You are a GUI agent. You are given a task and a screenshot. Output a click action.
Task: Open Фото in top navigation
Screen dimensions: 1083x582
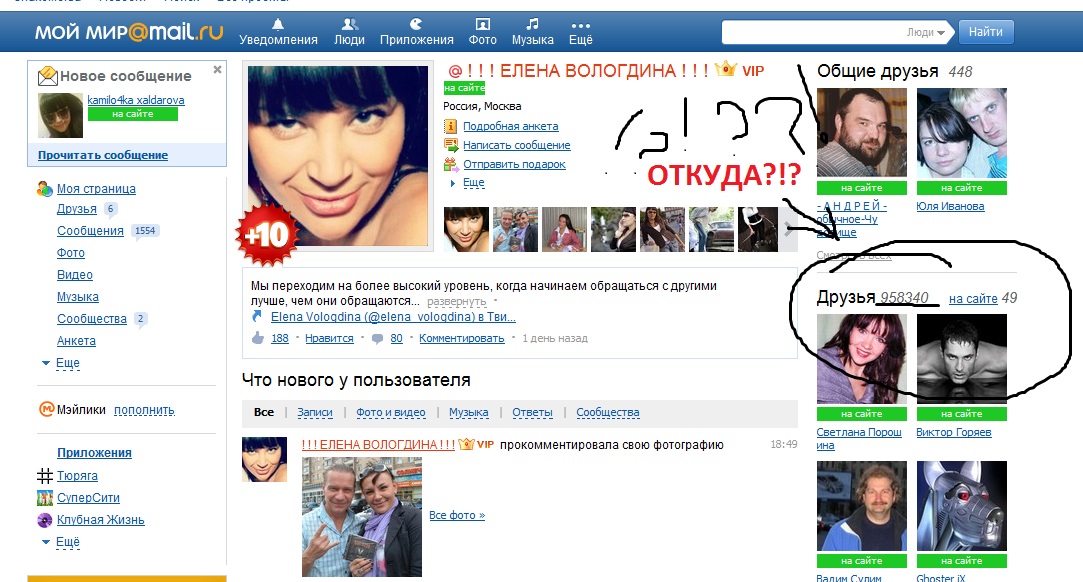click(483, 32)
